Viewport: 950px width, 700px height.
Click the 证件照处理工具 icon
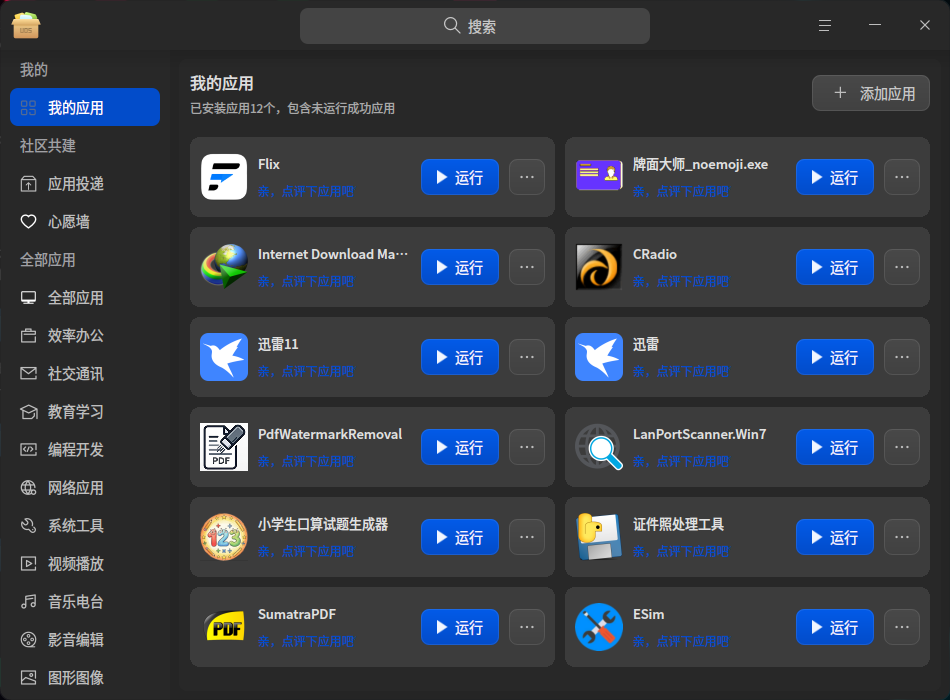coord(599,537)
